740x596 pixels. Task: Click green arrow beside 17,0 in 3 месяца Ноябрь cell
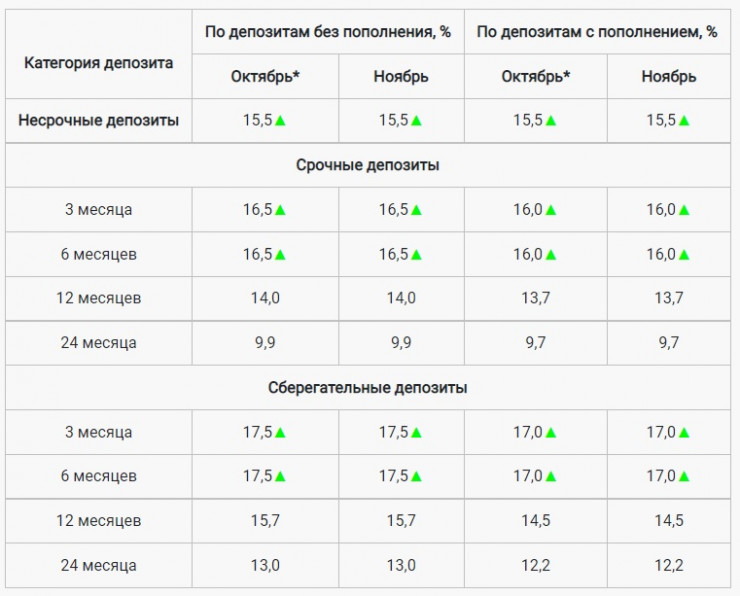click(684, 433)
